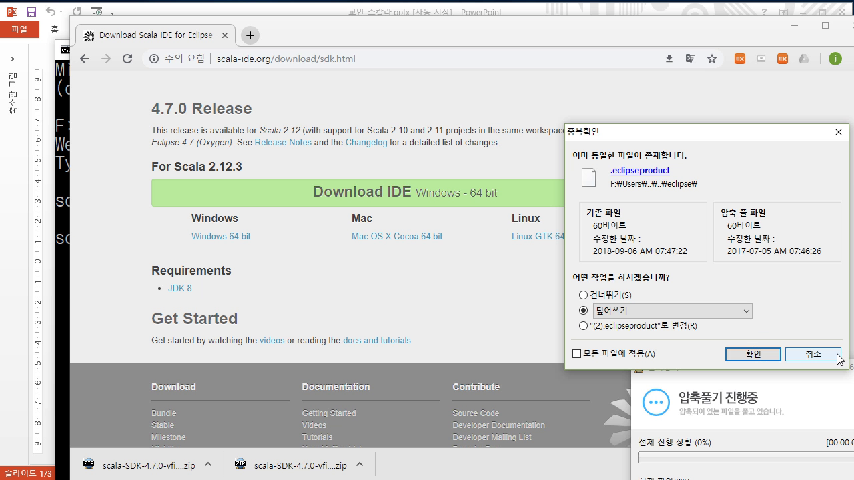Select the overwrite radio option
This screenshot has height=480, width=854.
pos(583,311)
